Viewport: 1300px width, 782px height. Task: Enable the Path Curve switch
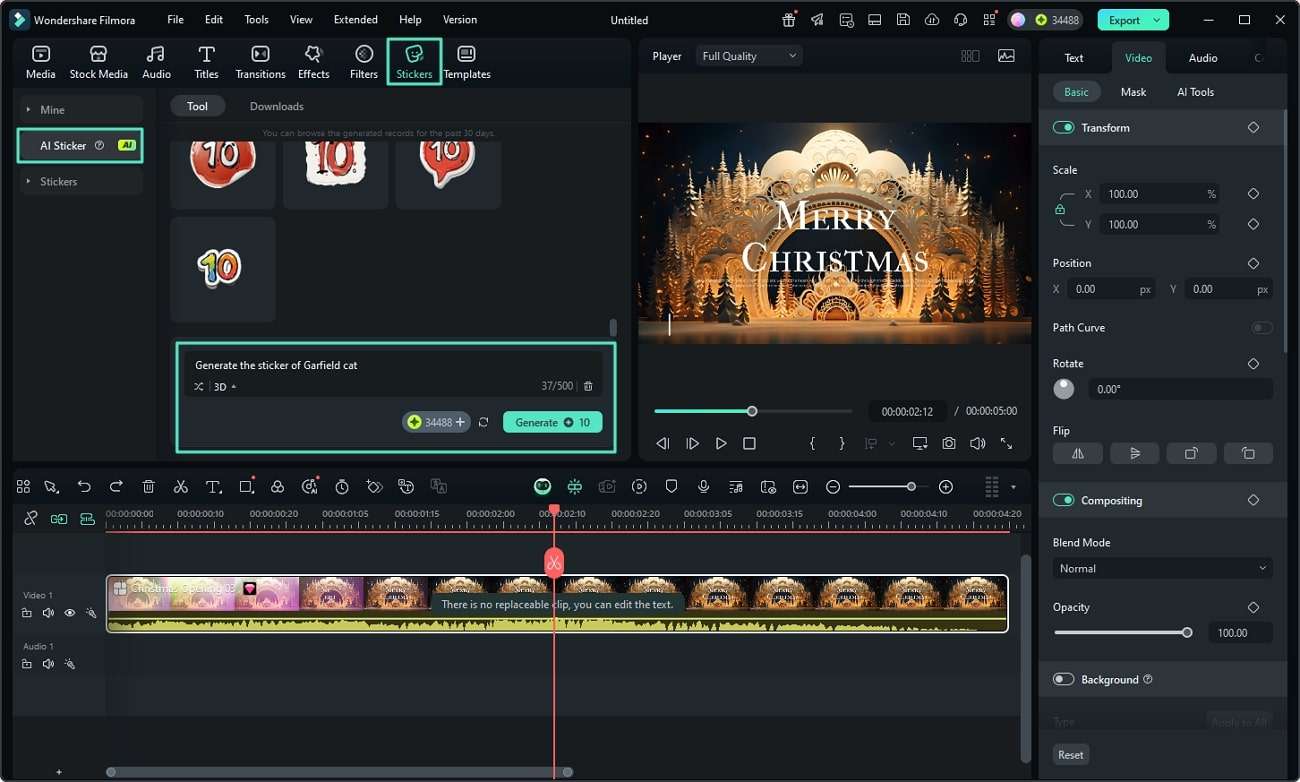pos(1262,328)
